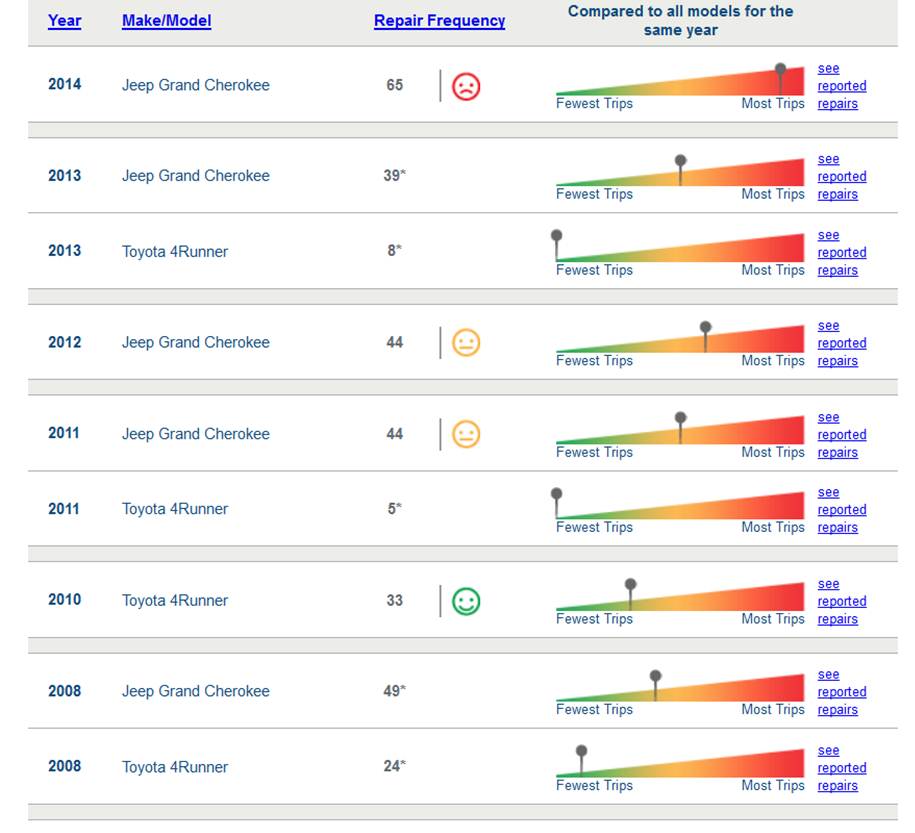
Task: Click the neutral face icon for 2011 Jeep
Action: pos(466,434)
